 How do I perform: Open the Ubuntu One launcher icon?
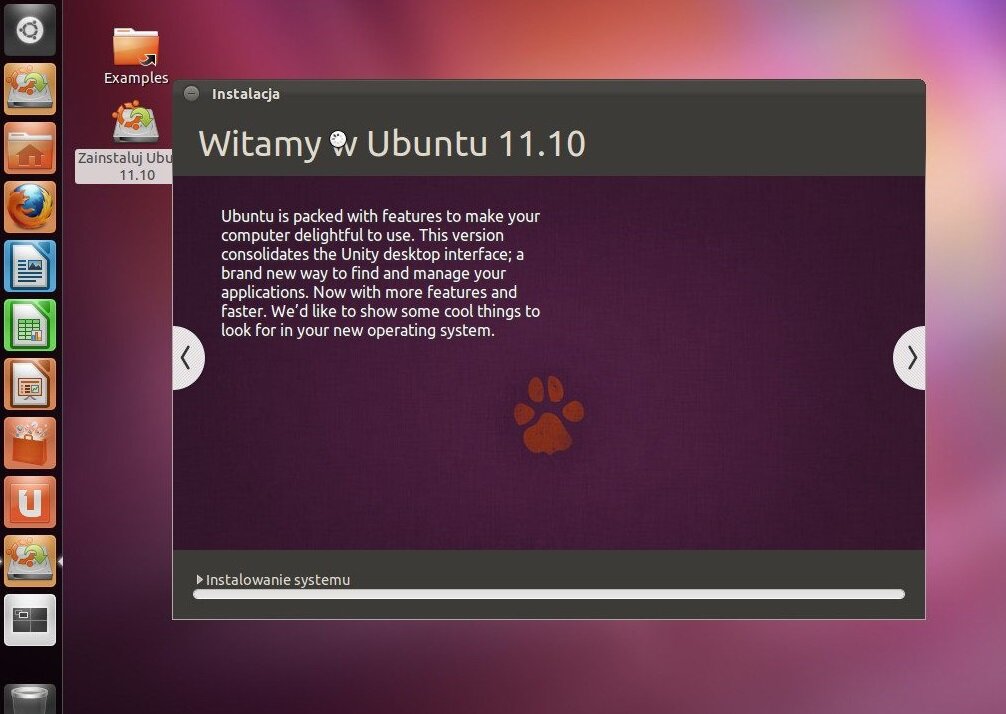click(30, 502)
